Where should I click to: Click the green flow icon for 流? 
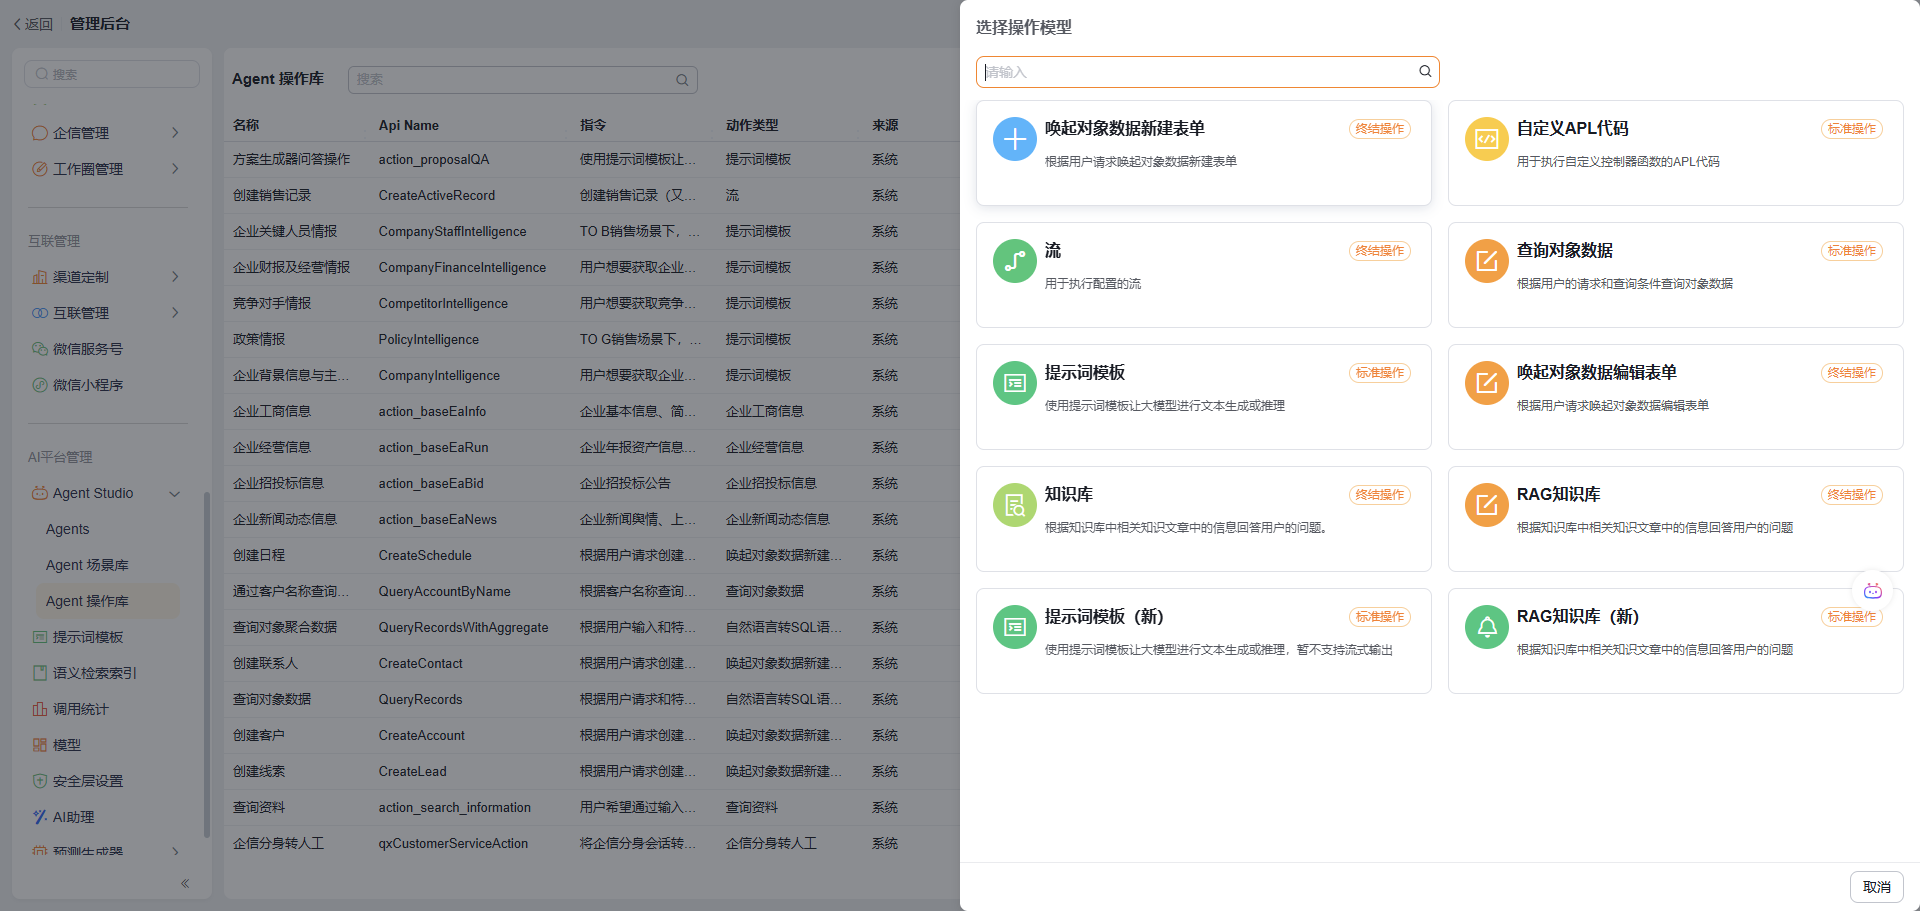pyautogui.click(x=1014, y=261)
